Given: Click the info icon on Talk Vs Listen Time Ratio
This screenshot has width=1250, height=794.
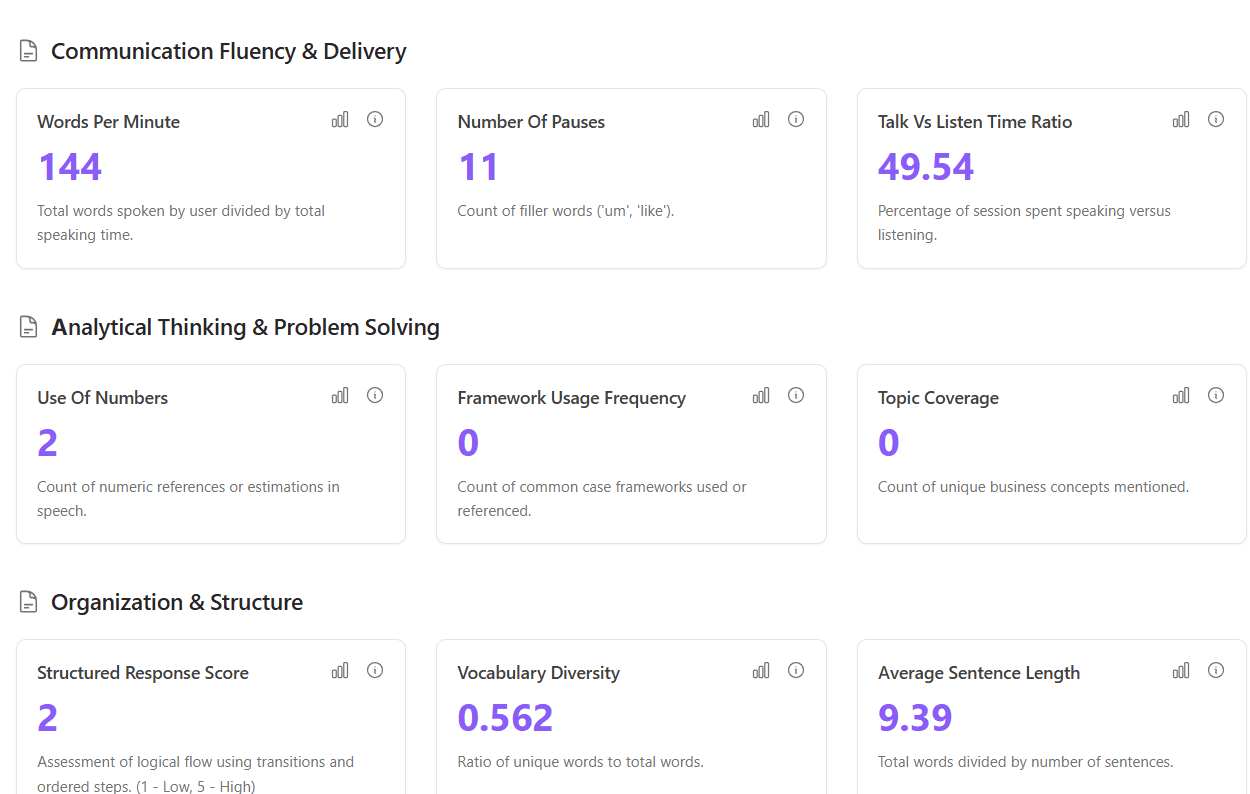Looking at the screenshot, I should 1216,118.
